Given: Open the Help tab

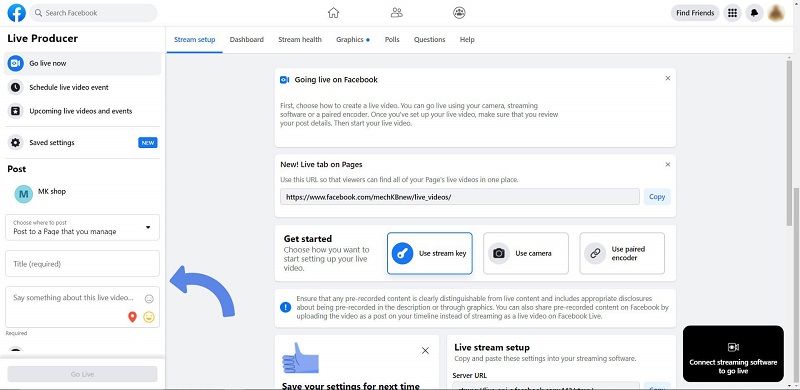Looking at the screenshot, I should [467, 39].
